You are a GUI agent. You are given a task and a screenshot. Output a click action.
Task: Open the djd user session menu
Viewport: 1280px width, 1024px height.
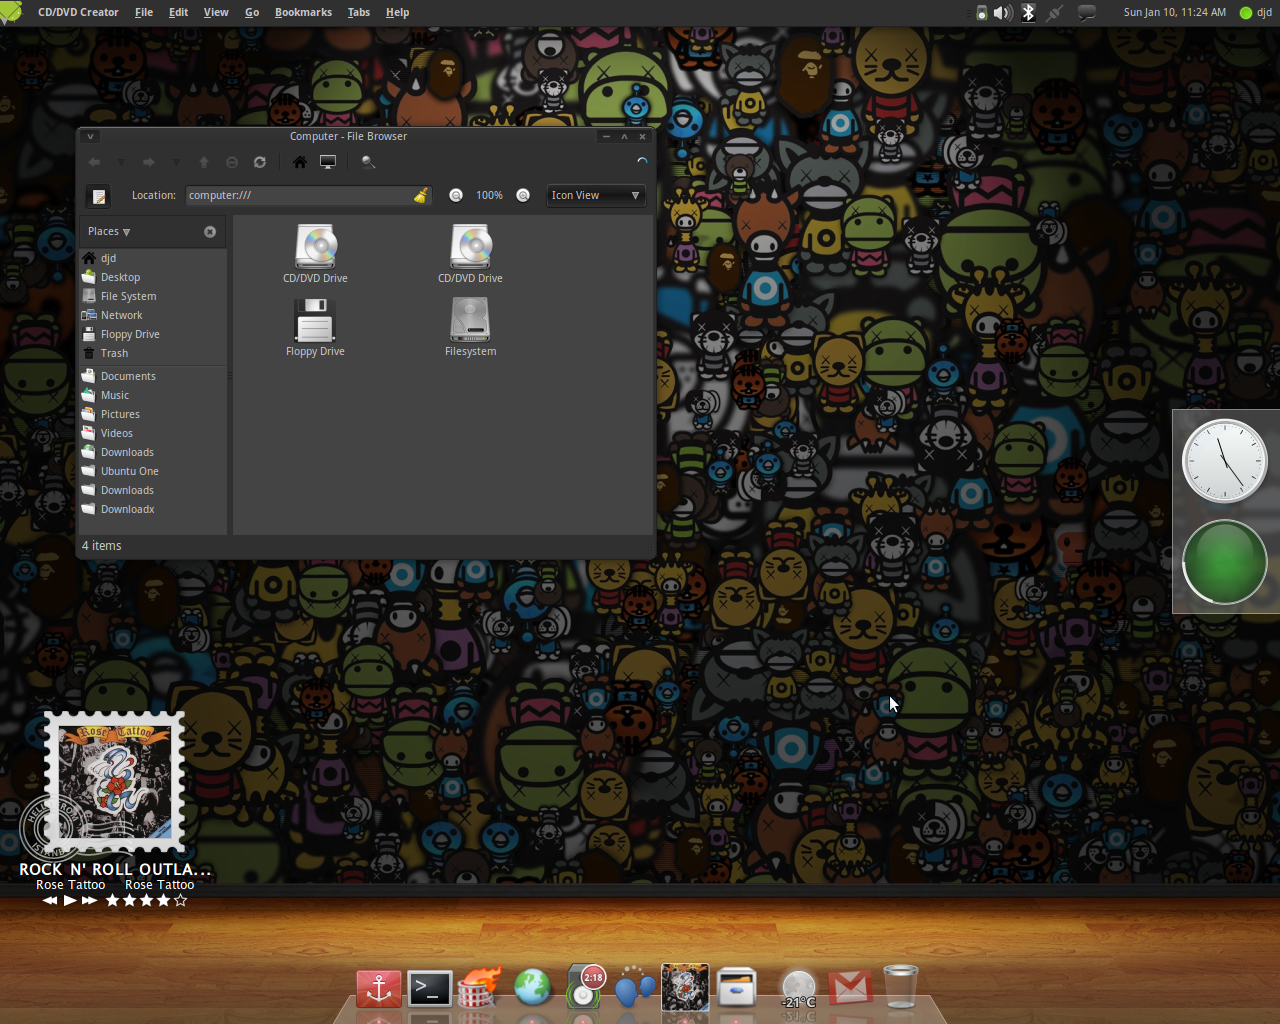click(1256, 12)
